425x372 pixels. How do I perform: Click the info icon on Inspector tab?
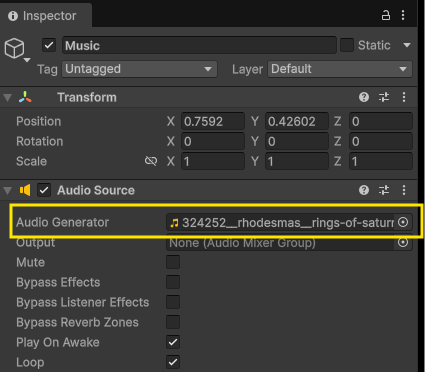13,16
